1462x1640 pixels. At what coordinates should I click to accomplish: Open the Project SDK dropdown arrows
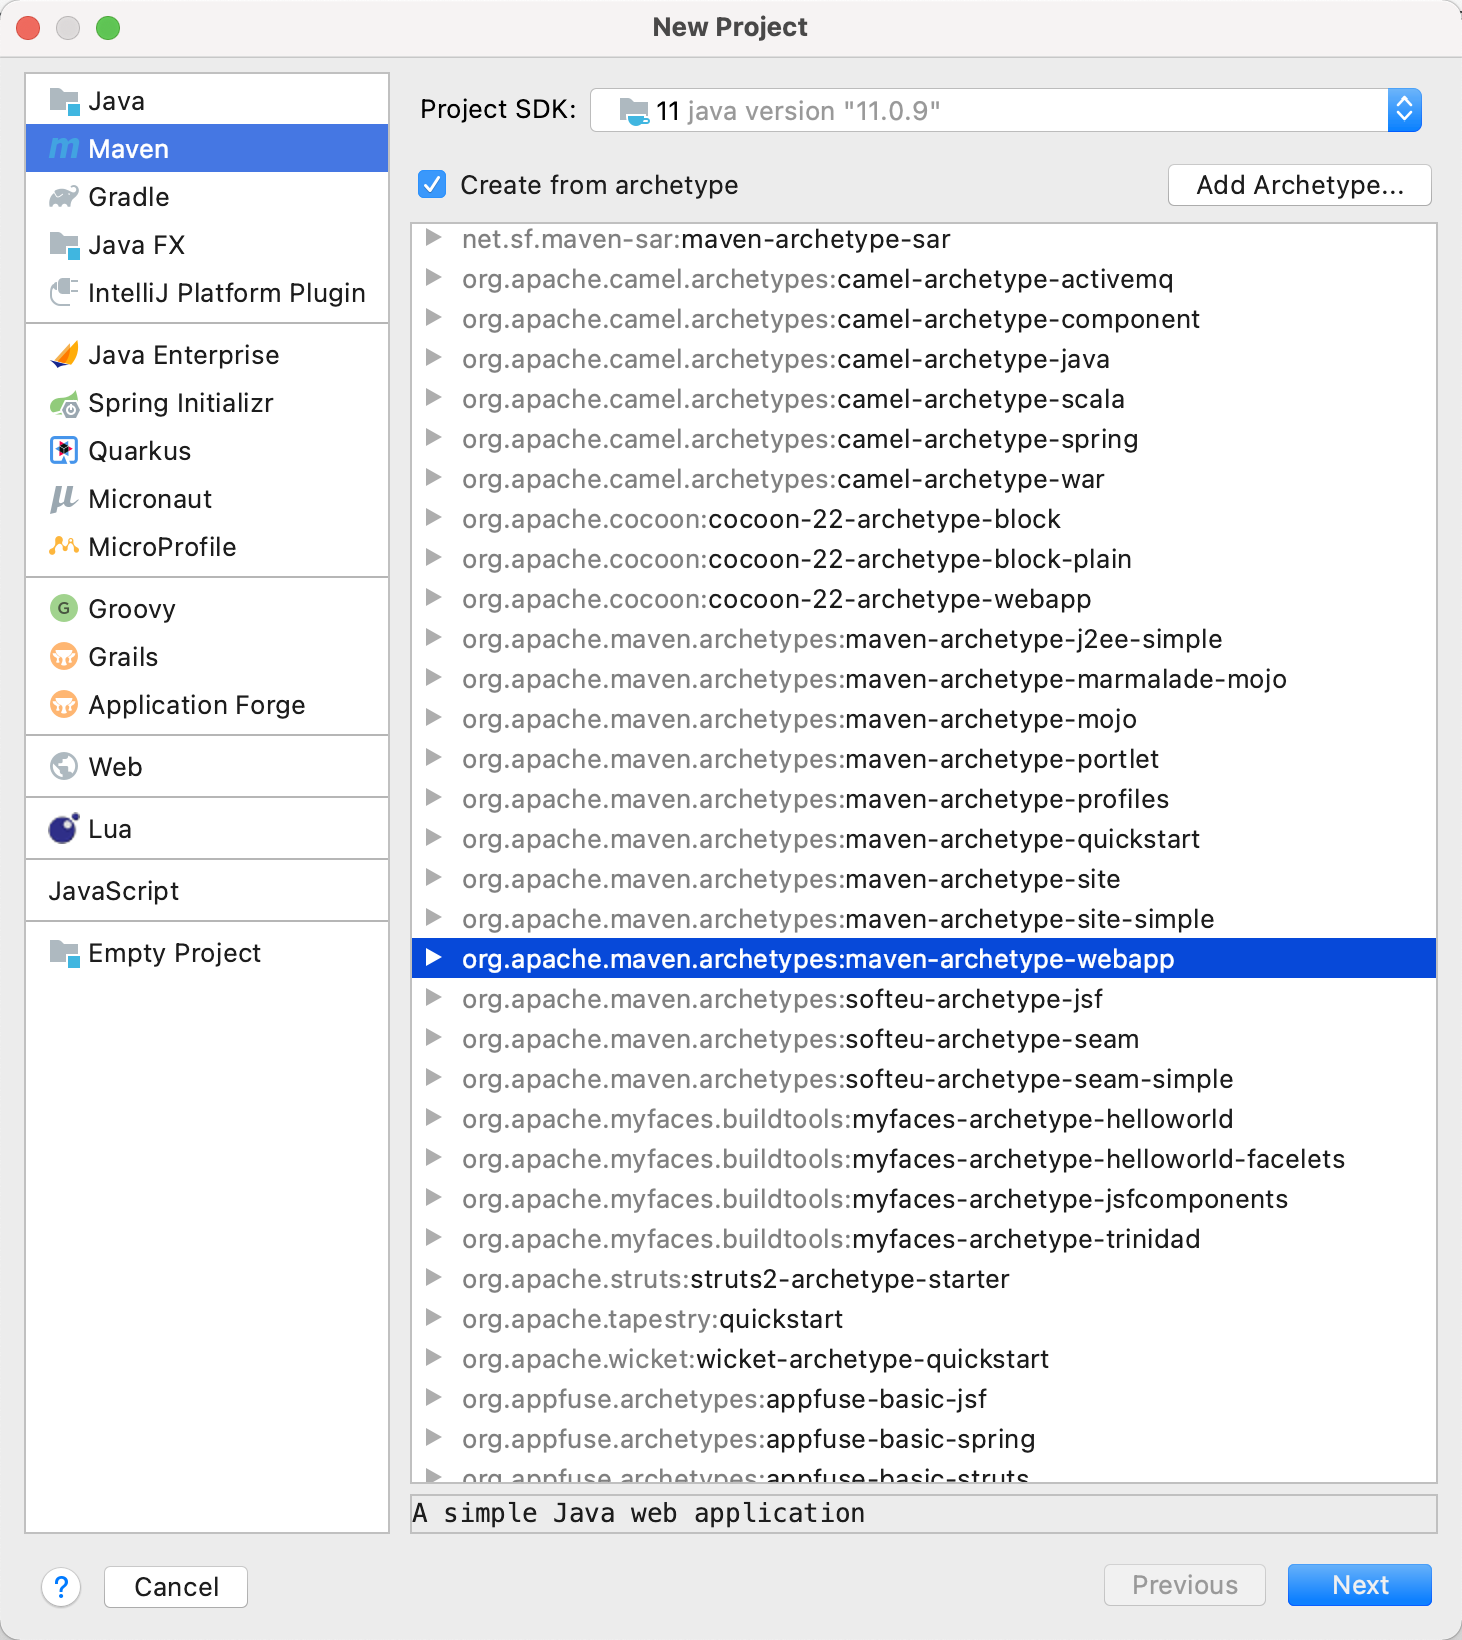[1404, 110]
